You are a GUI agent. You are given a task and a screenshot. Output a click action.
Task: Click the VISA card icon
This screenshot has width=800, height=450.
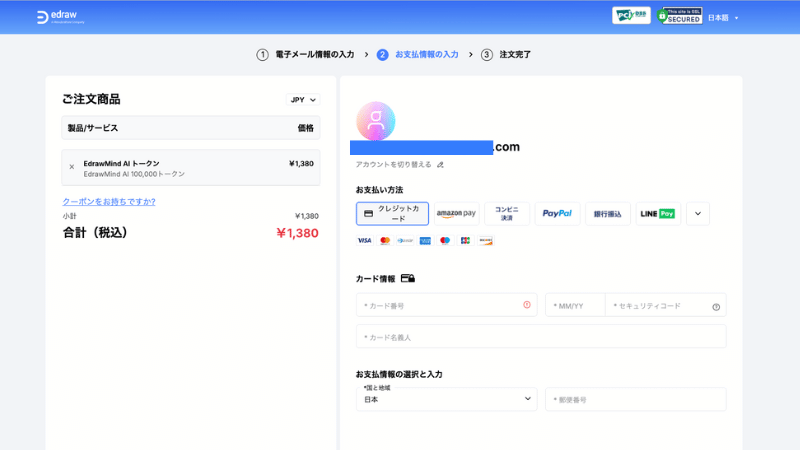364,240
